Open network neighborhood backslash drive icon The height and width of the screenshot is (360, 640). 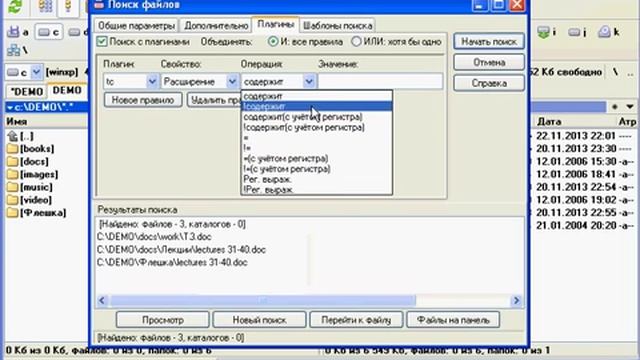[x=18, y=50]
